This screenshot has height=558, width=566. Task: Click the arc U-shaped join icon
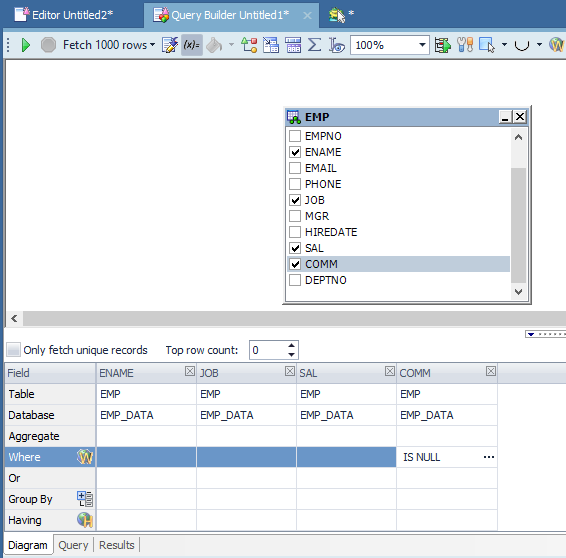click(x=522, y=45)
